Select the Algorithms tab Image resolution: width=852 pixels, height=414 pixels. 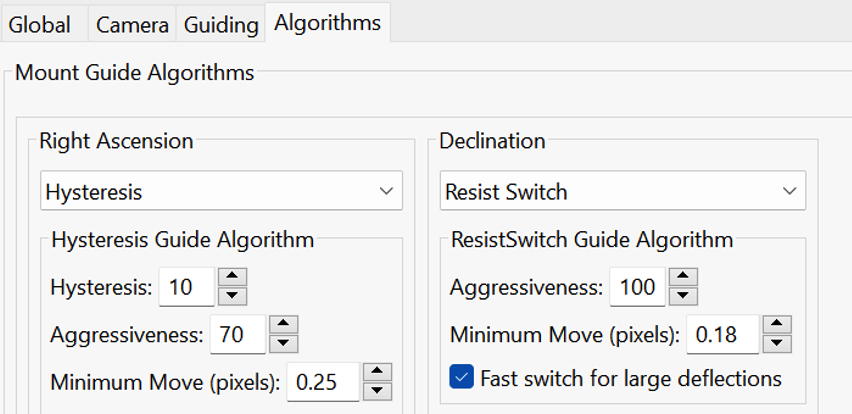click(x=327, y=23)
